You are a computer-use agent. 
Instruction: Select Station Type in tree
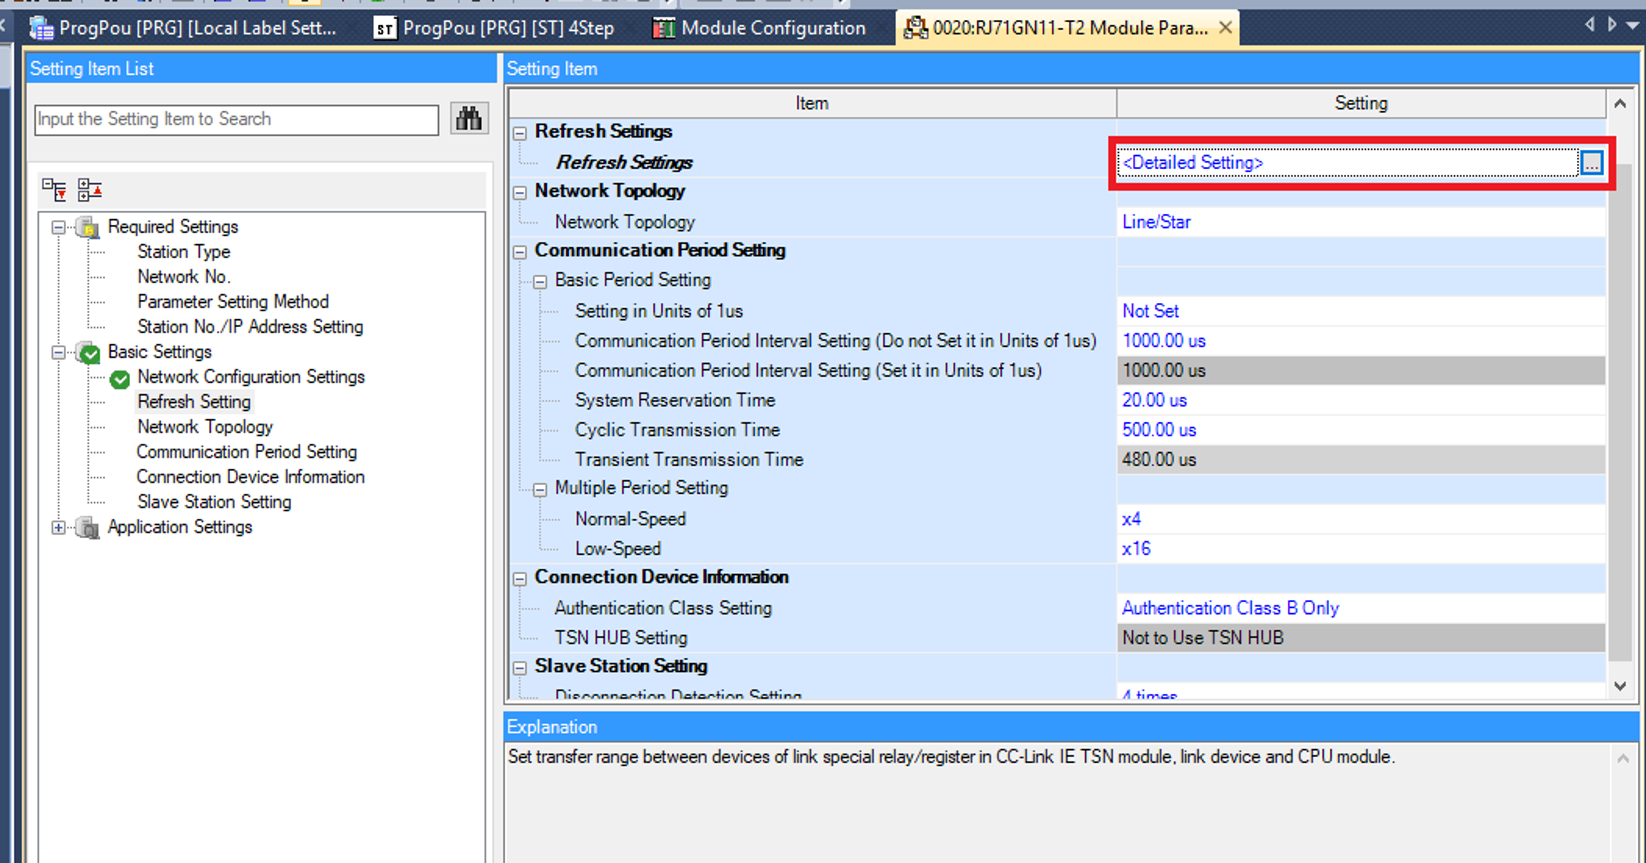[x=184, y=252]
